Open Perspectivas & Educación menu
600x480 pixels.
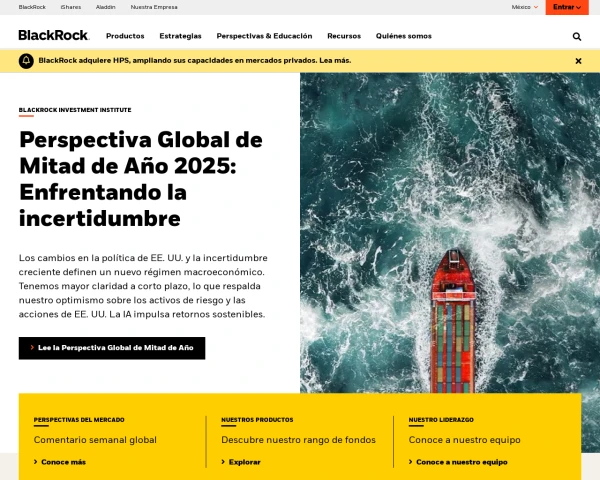click(264, 36)
